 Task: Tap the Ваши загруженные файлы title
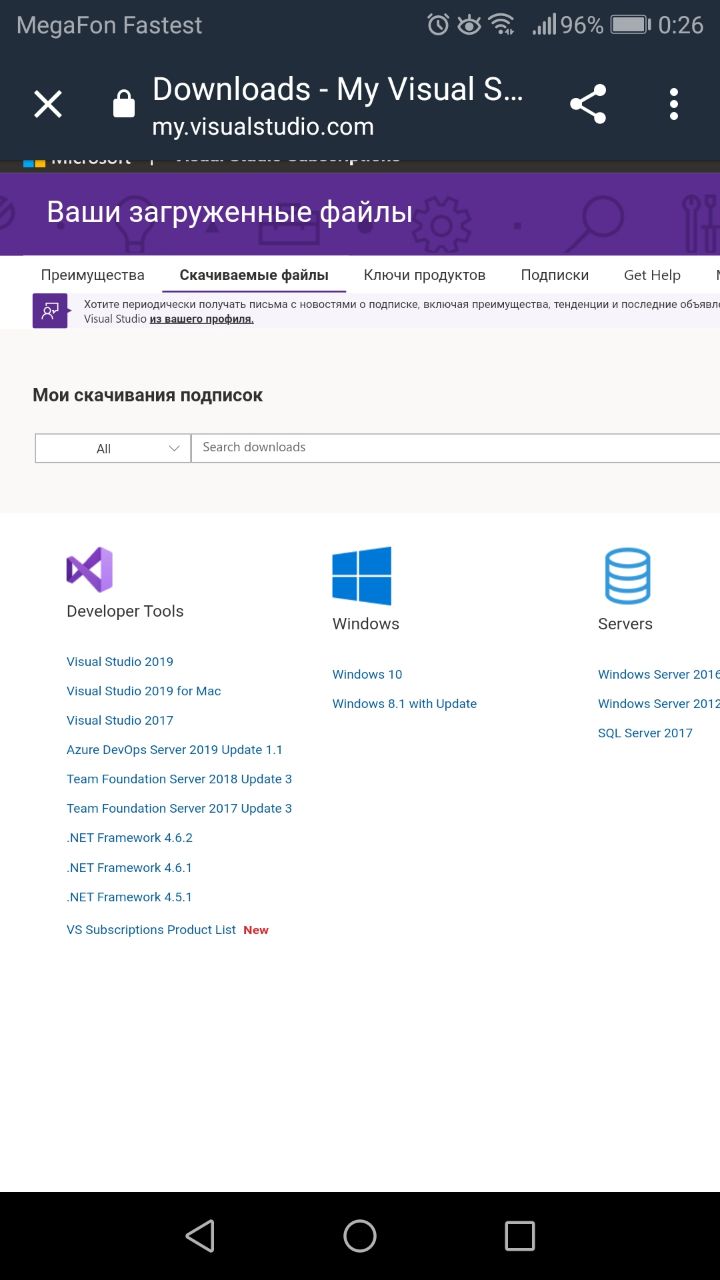pyautogui.click(x=230, y=212)
